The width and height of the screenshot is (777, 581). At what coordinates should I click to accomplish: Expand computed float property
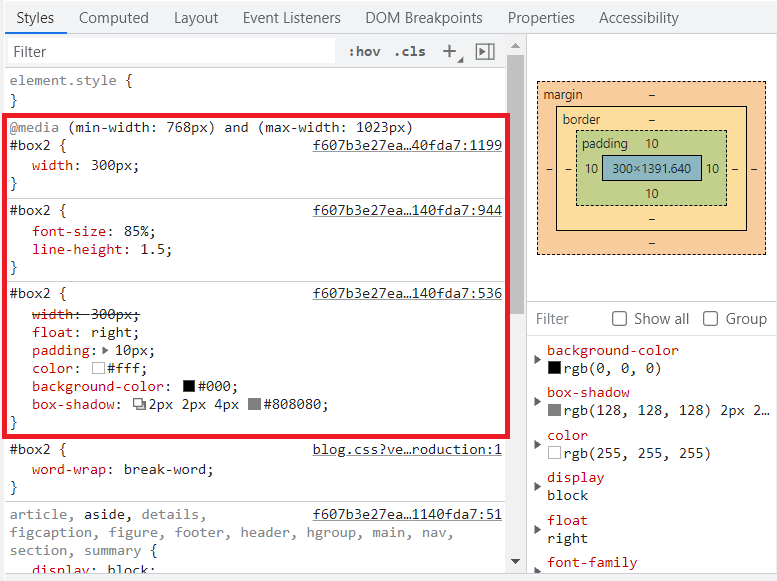[x=537, y=529]
